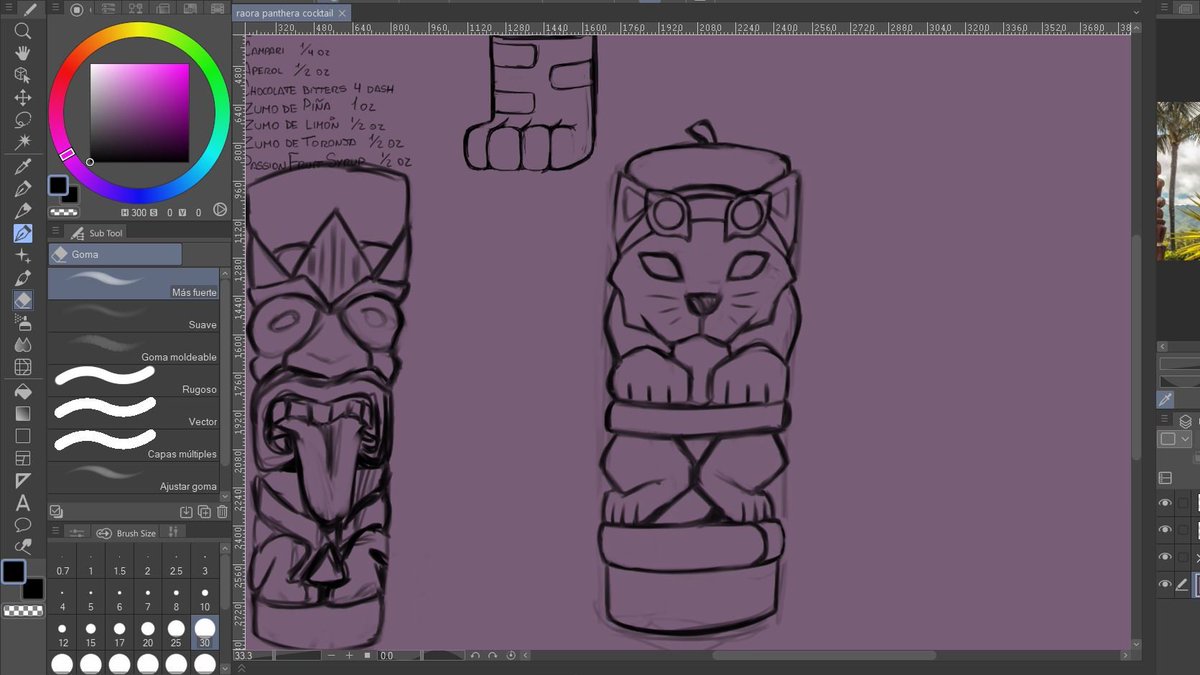Viewport: 1200px width, 675px height.
Task: Select the Move Layer tool
Action: (23, 97)
